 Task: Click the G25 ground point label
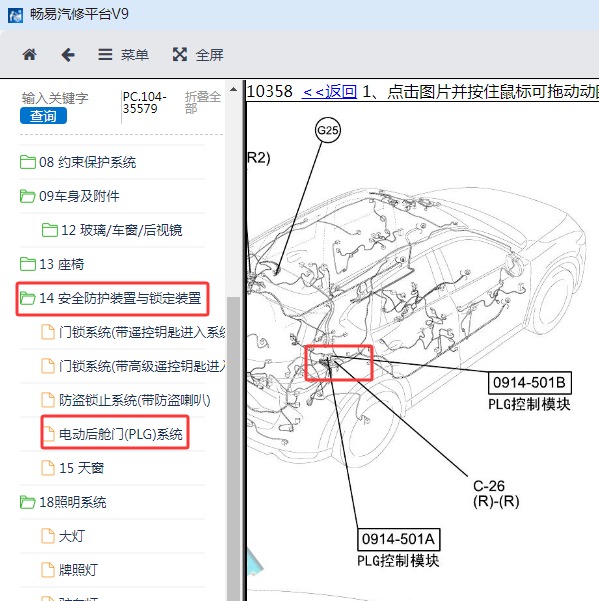[328, 130]
